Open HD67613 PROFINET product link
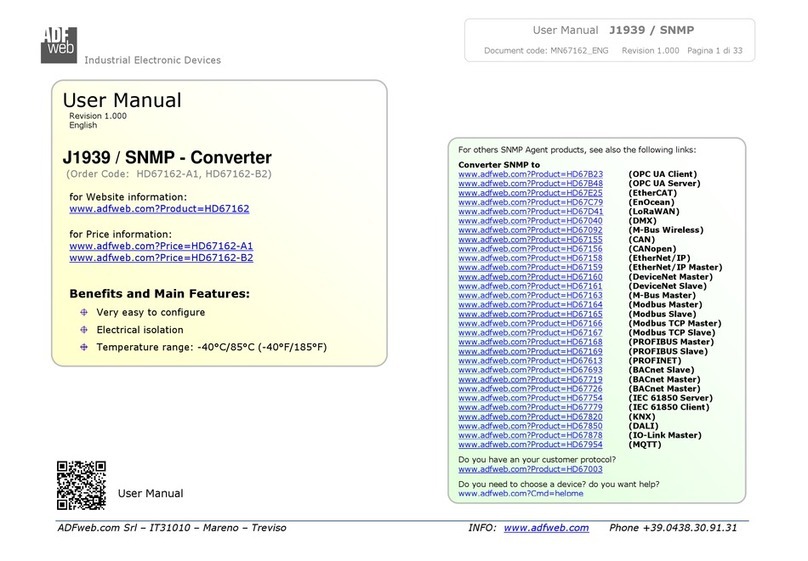This screenshot has height=561, width=808. point(530,361)
